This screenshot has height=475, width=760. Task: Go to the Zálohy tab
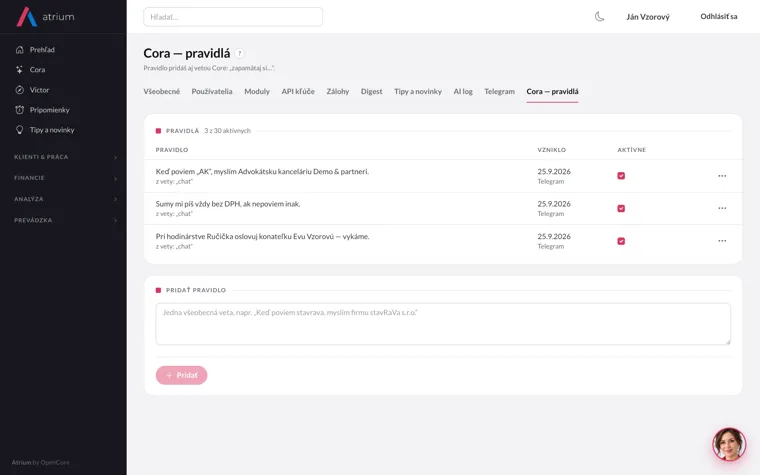click(x=338, y=91)
